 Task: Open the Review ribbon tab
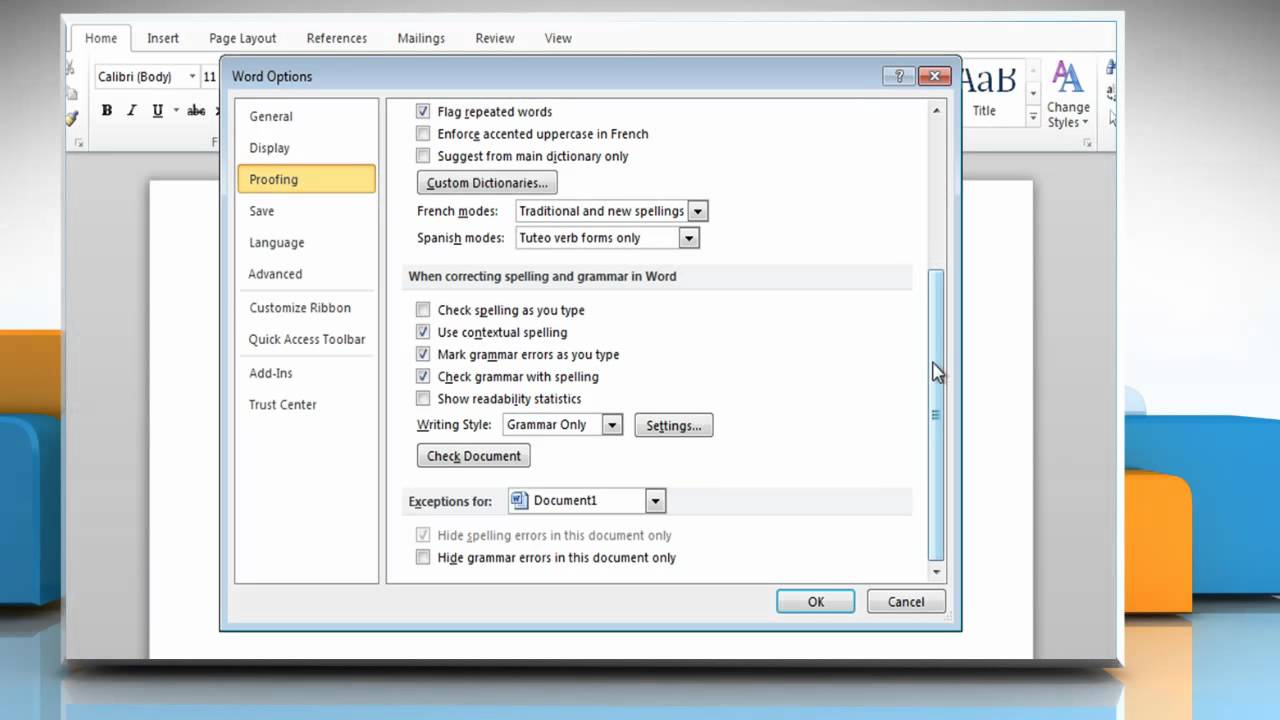pyautogui.click(x=495, y=38)
